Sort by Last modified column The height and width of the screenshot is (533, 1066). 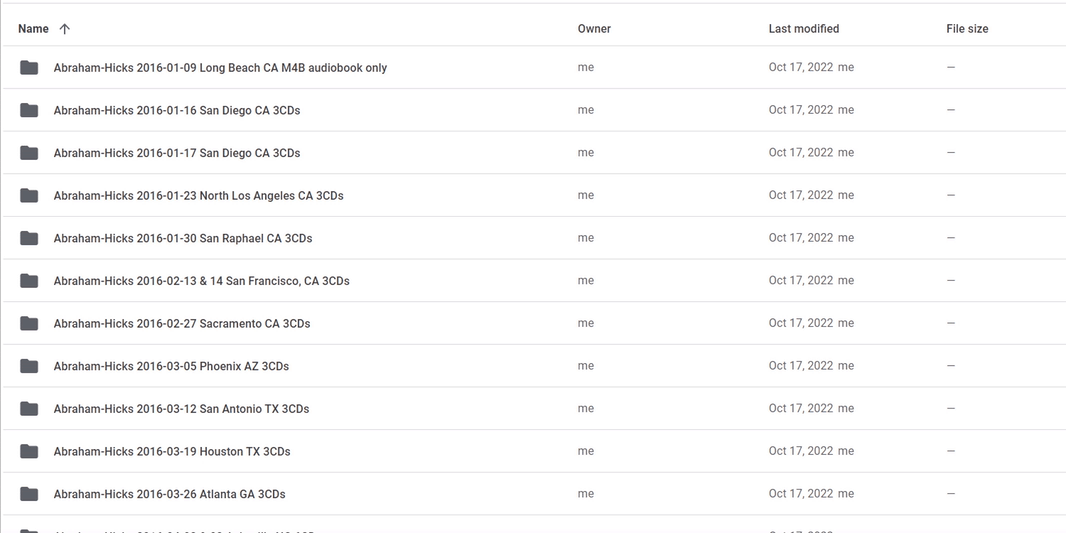[x=803, y=29]
